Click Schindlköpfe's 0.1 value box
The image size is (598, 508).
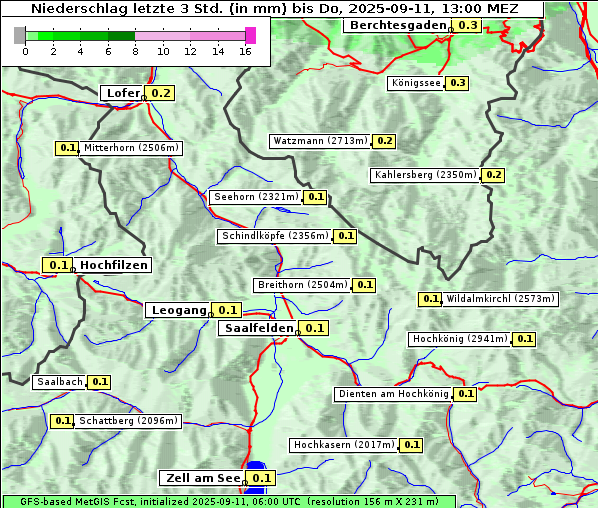click(345, 236)
